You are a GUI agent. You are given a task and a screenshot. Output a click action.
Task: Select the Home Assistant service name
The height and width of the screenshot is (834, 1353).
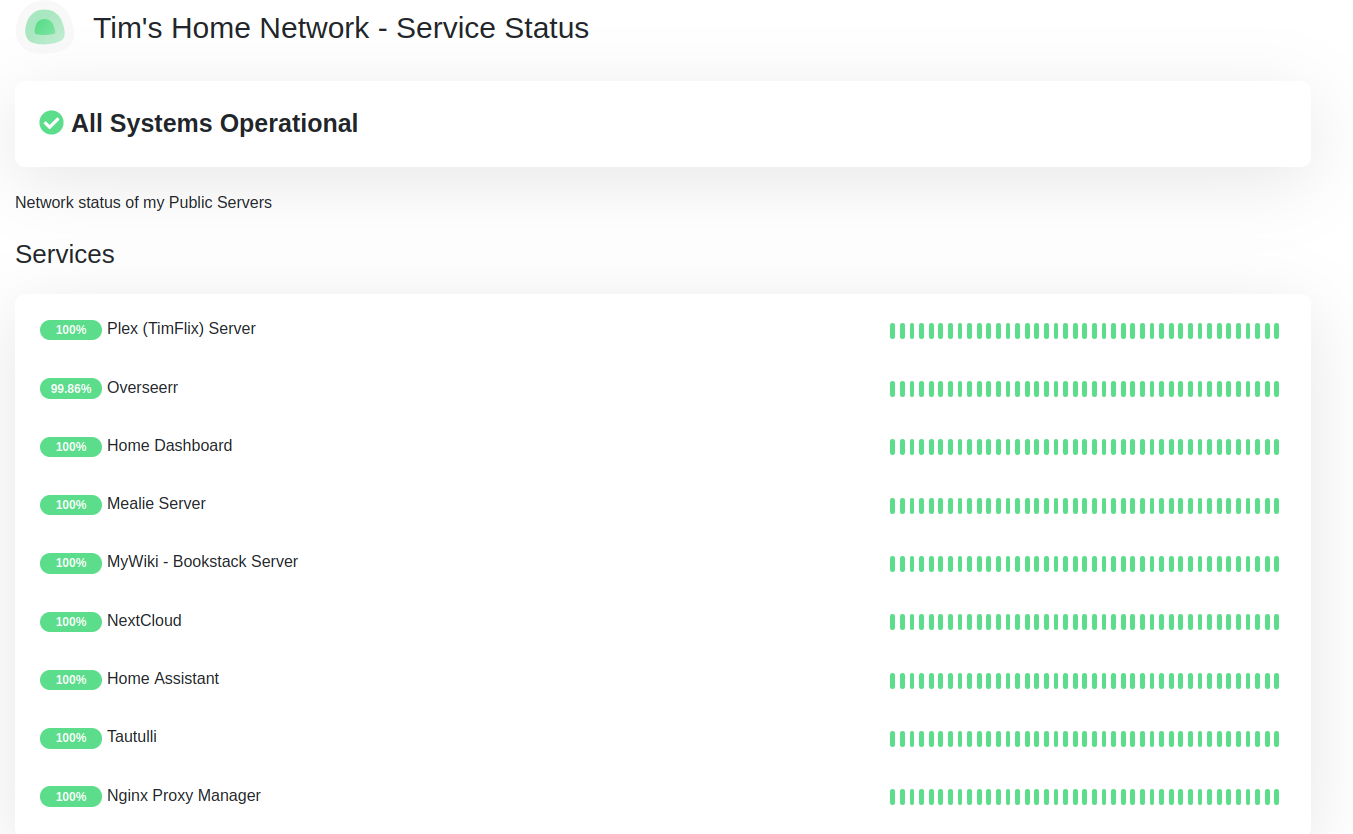(163, 678)
